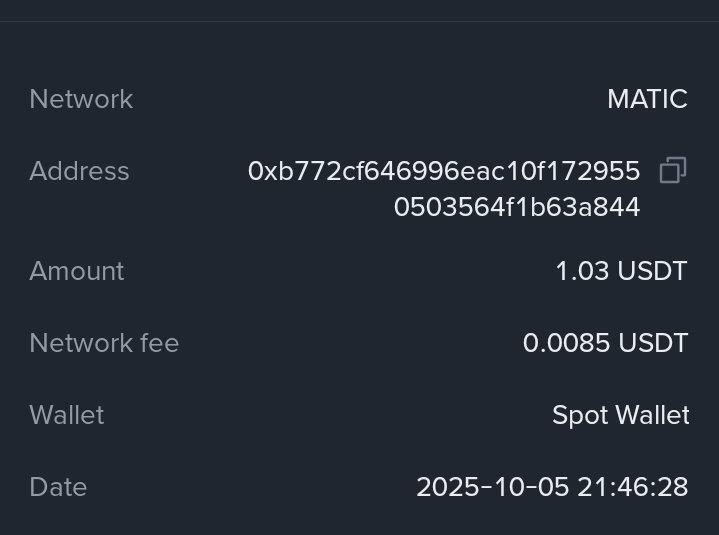Select the MATIC network value

(647, 99)
